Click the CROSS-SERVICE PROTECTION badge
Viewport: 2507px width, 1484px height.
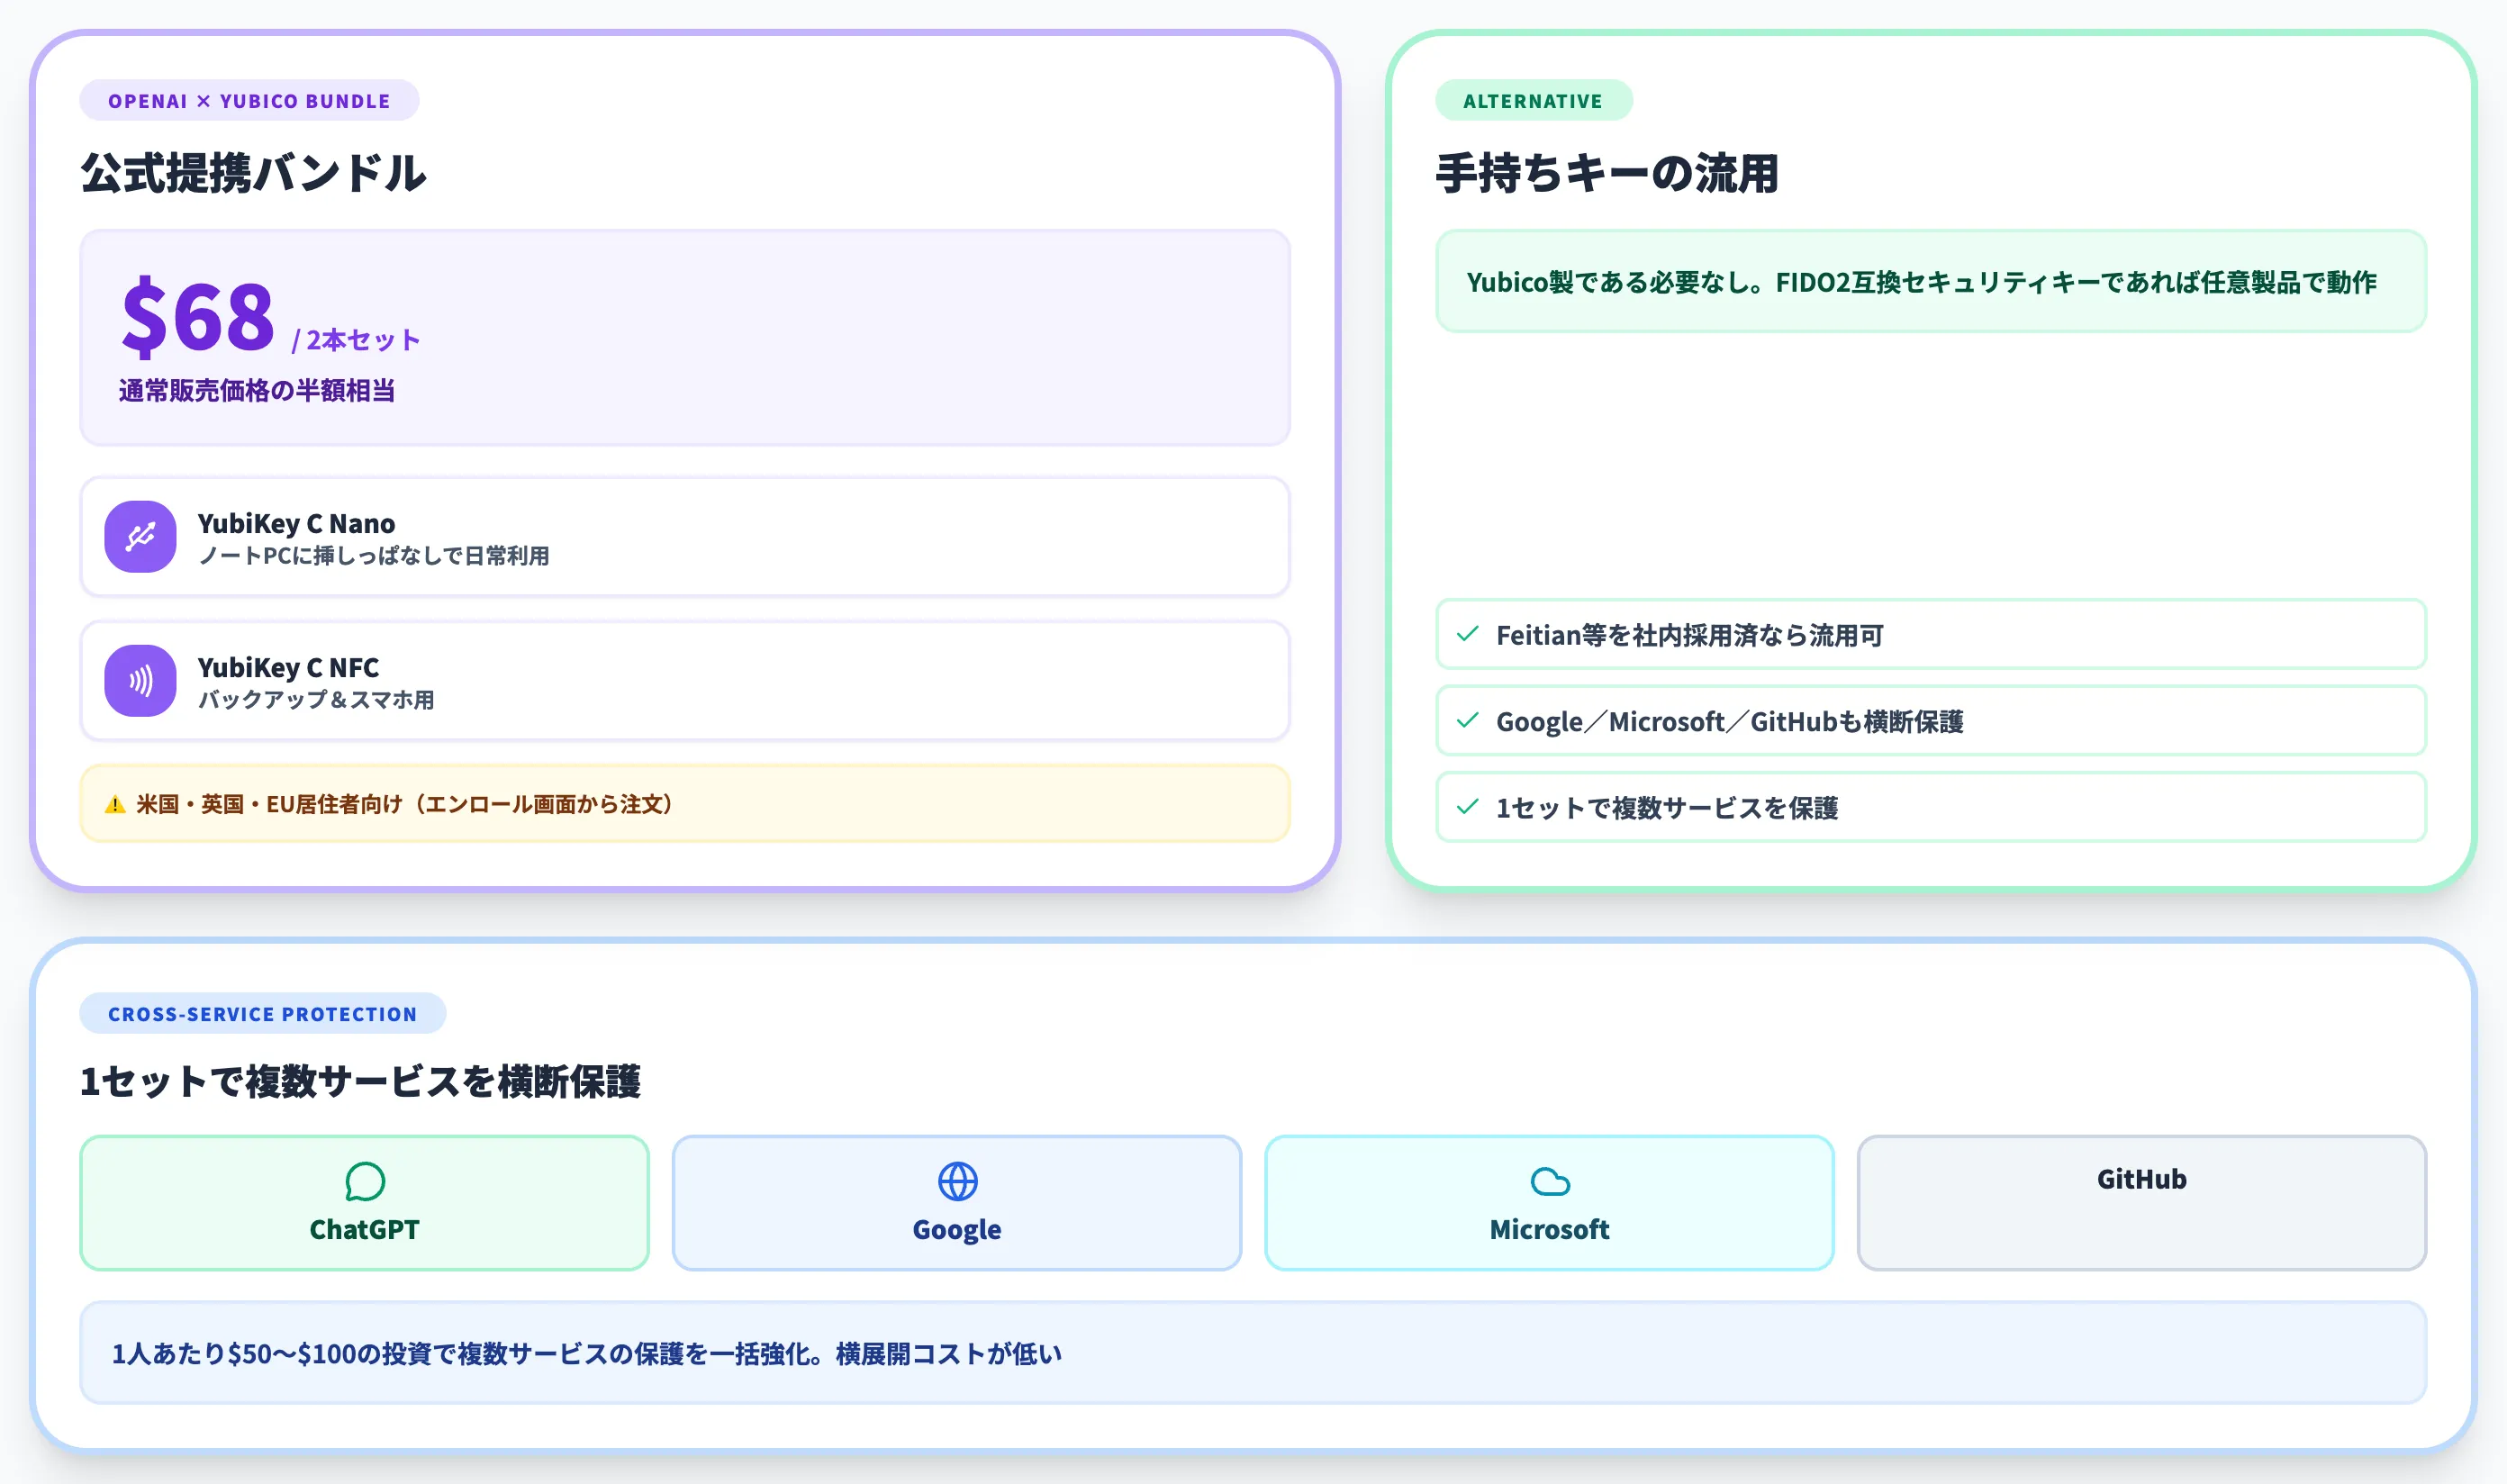[x=263, y=1014]
